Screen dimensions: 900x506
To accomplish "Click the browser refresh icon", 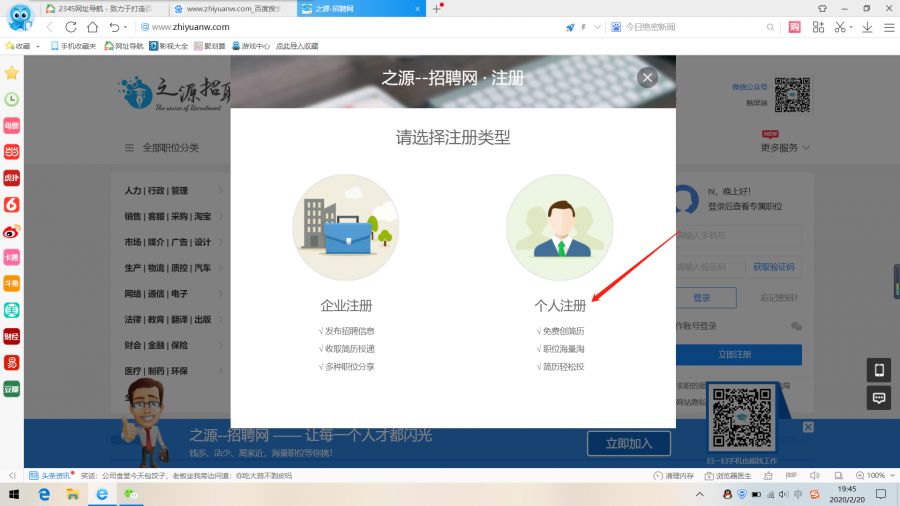I will point(71,27).
